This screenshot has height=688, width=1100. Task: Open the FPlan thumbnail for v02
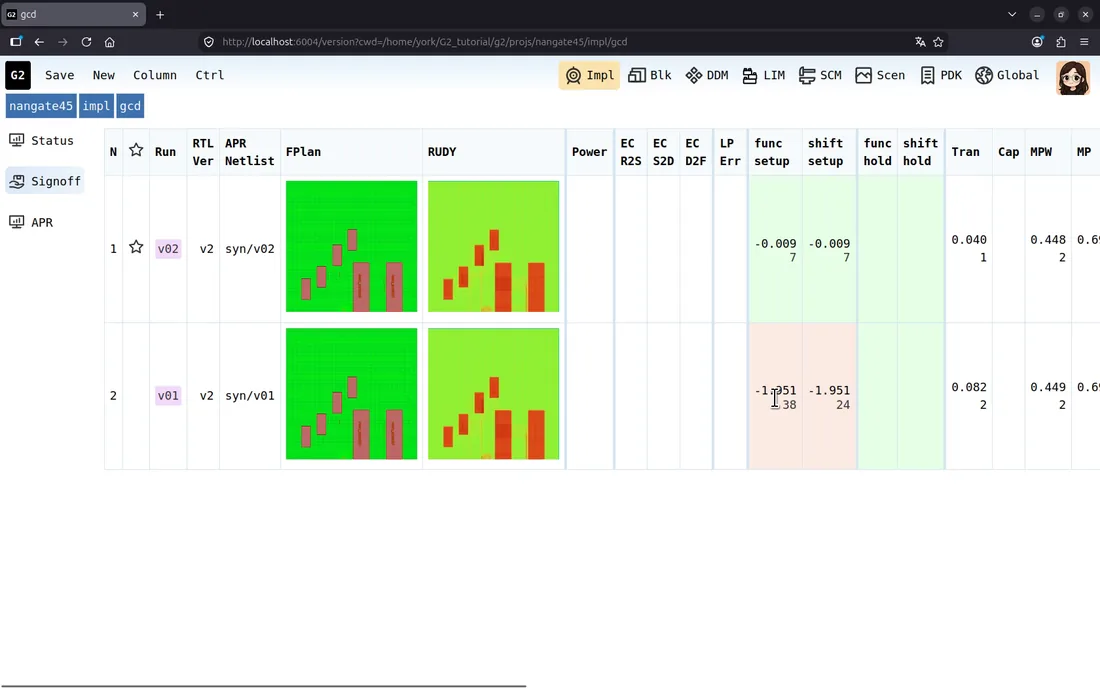351,246
